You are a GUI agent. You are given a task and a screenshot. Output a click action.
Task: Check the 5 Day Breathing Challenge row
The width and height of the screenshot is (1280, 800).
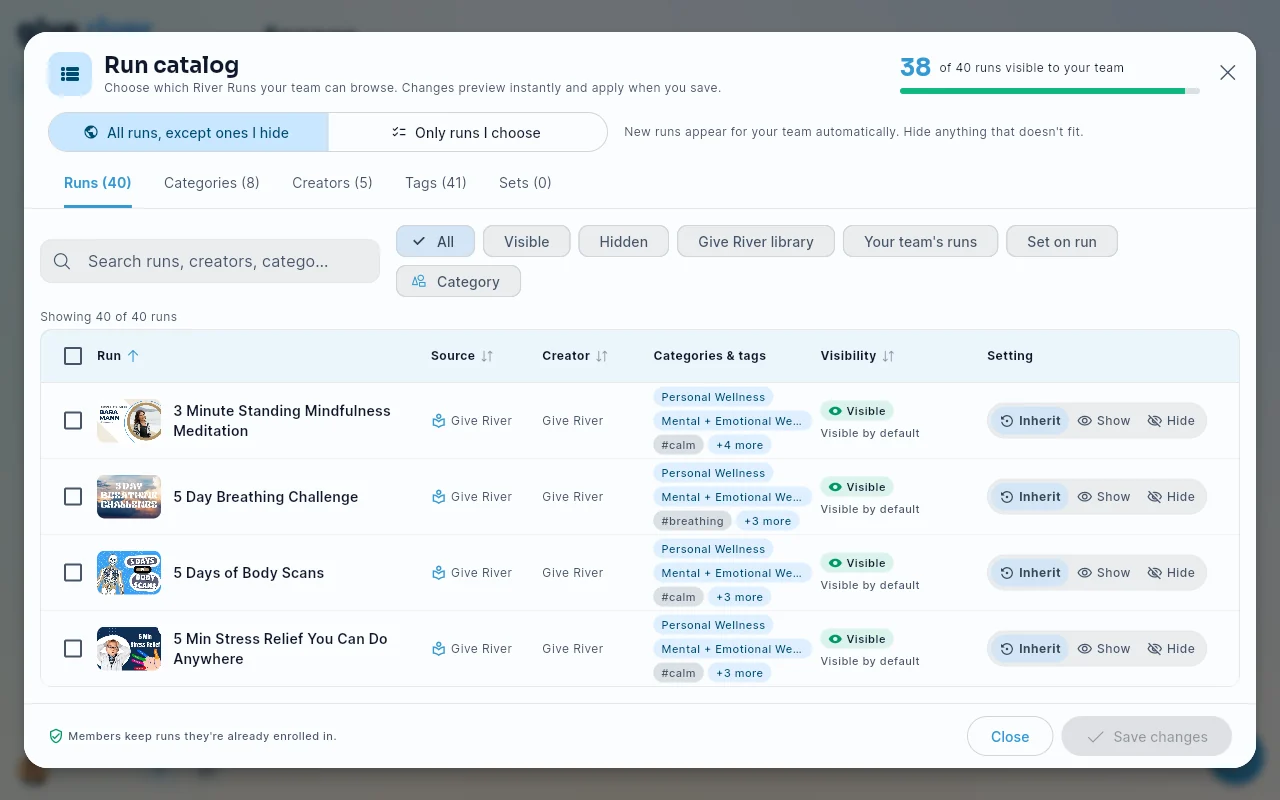click(x=73, y=497)
